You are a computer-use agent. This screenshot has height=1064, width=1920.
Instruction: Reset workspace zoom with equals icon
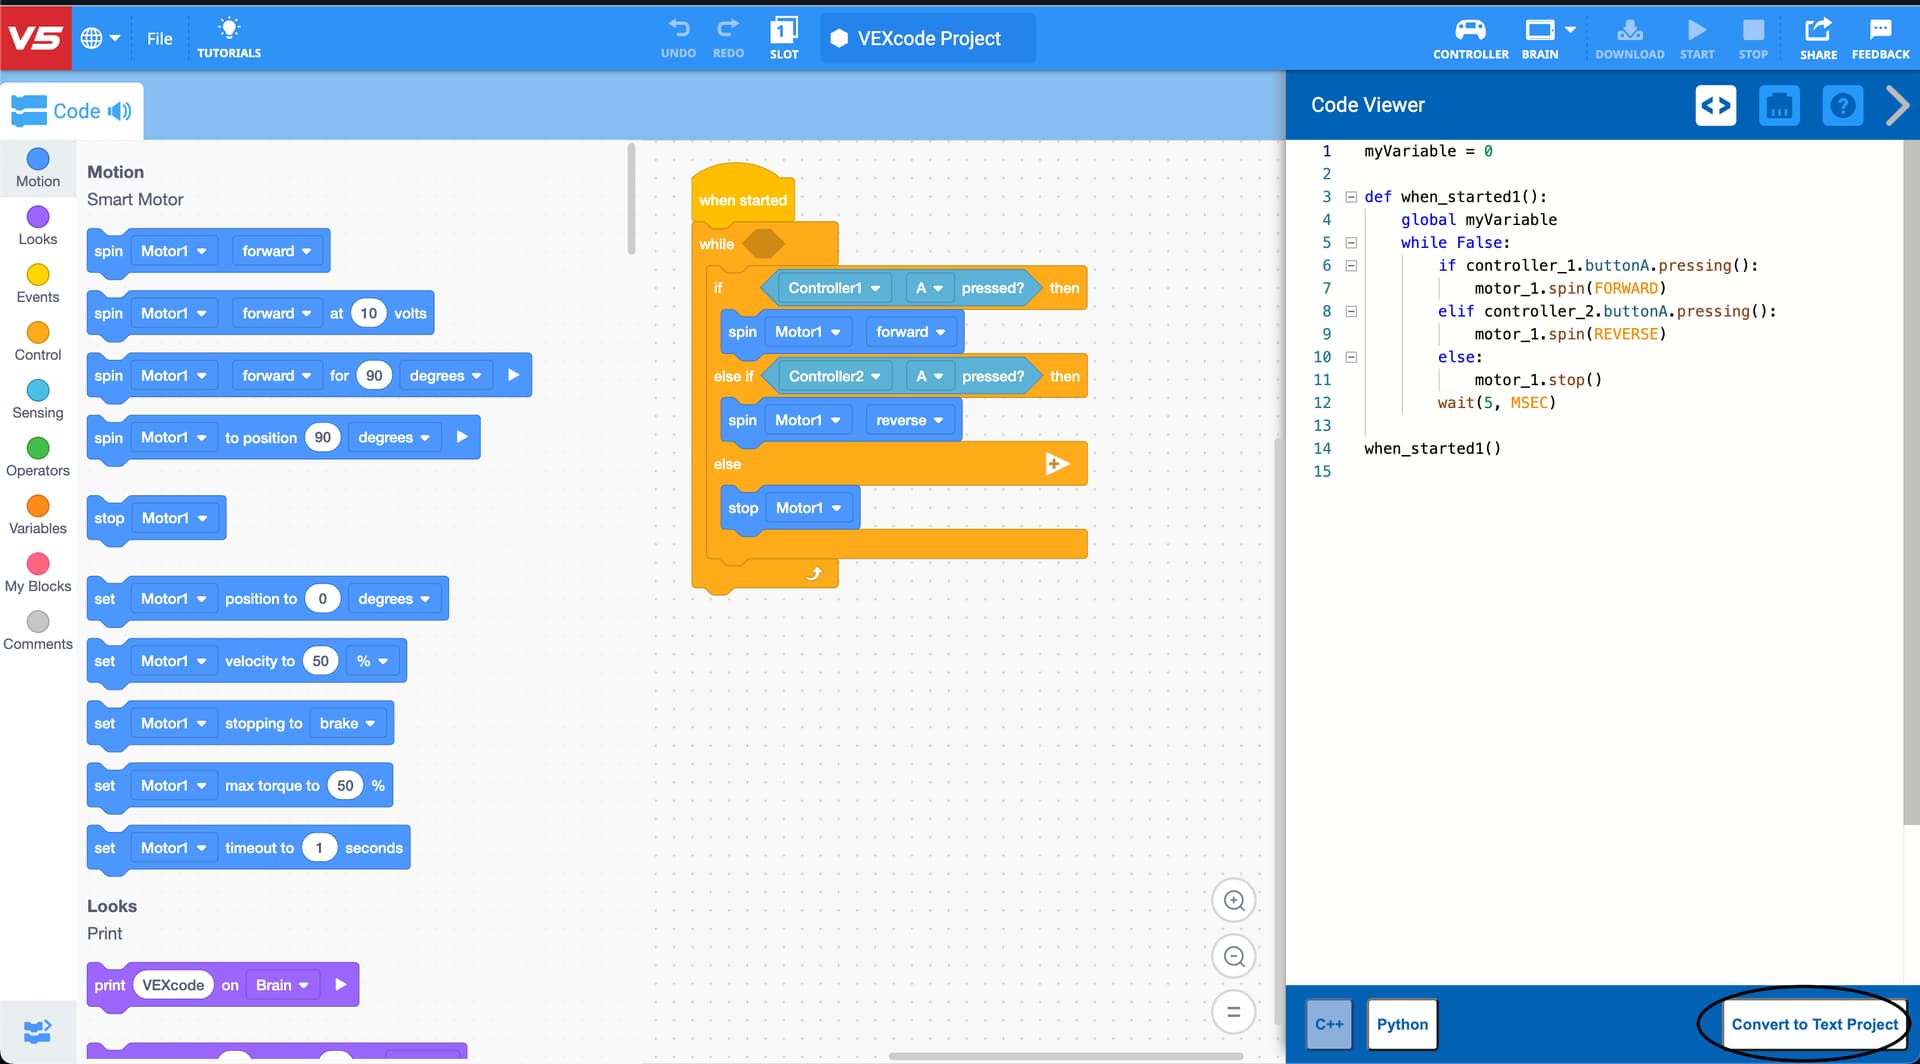tap(1234, 1012)
